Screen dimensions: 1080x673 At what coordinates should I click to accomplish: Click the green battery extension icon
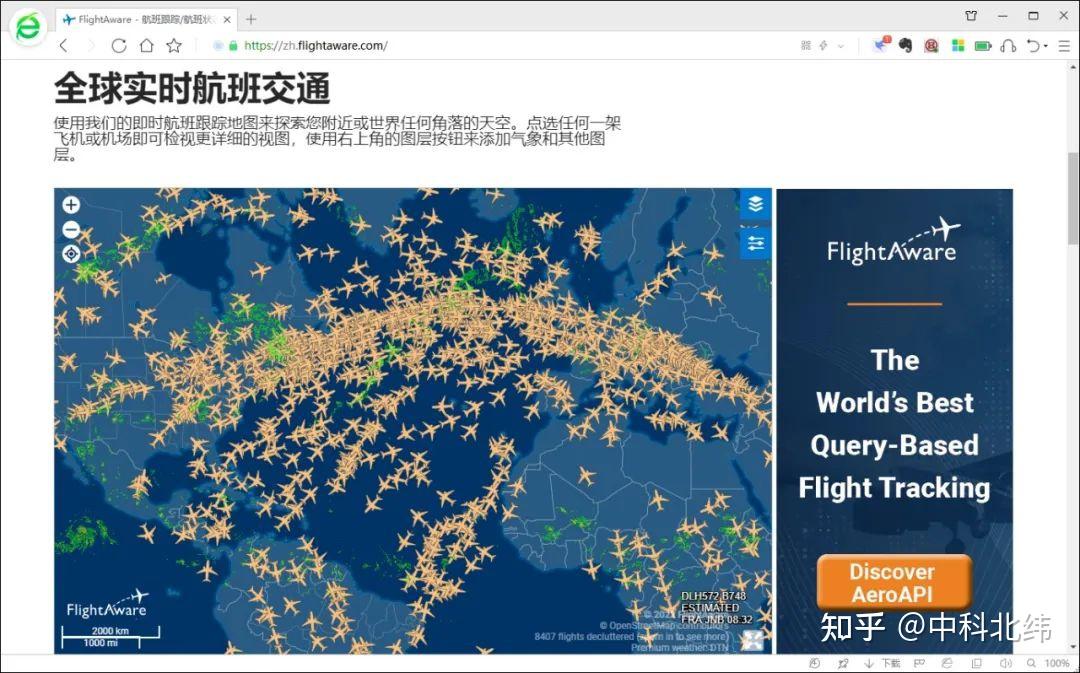coord(983,45)
